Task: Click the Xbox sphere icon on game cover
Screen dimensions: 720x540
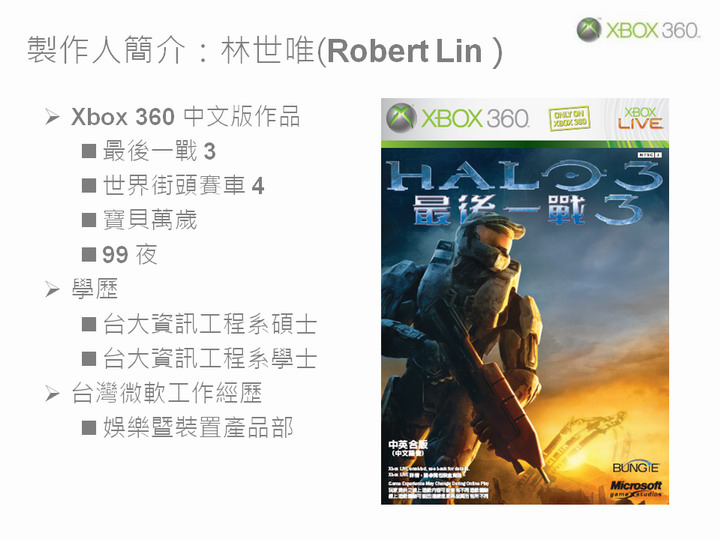Action: [x=401, y=118]
